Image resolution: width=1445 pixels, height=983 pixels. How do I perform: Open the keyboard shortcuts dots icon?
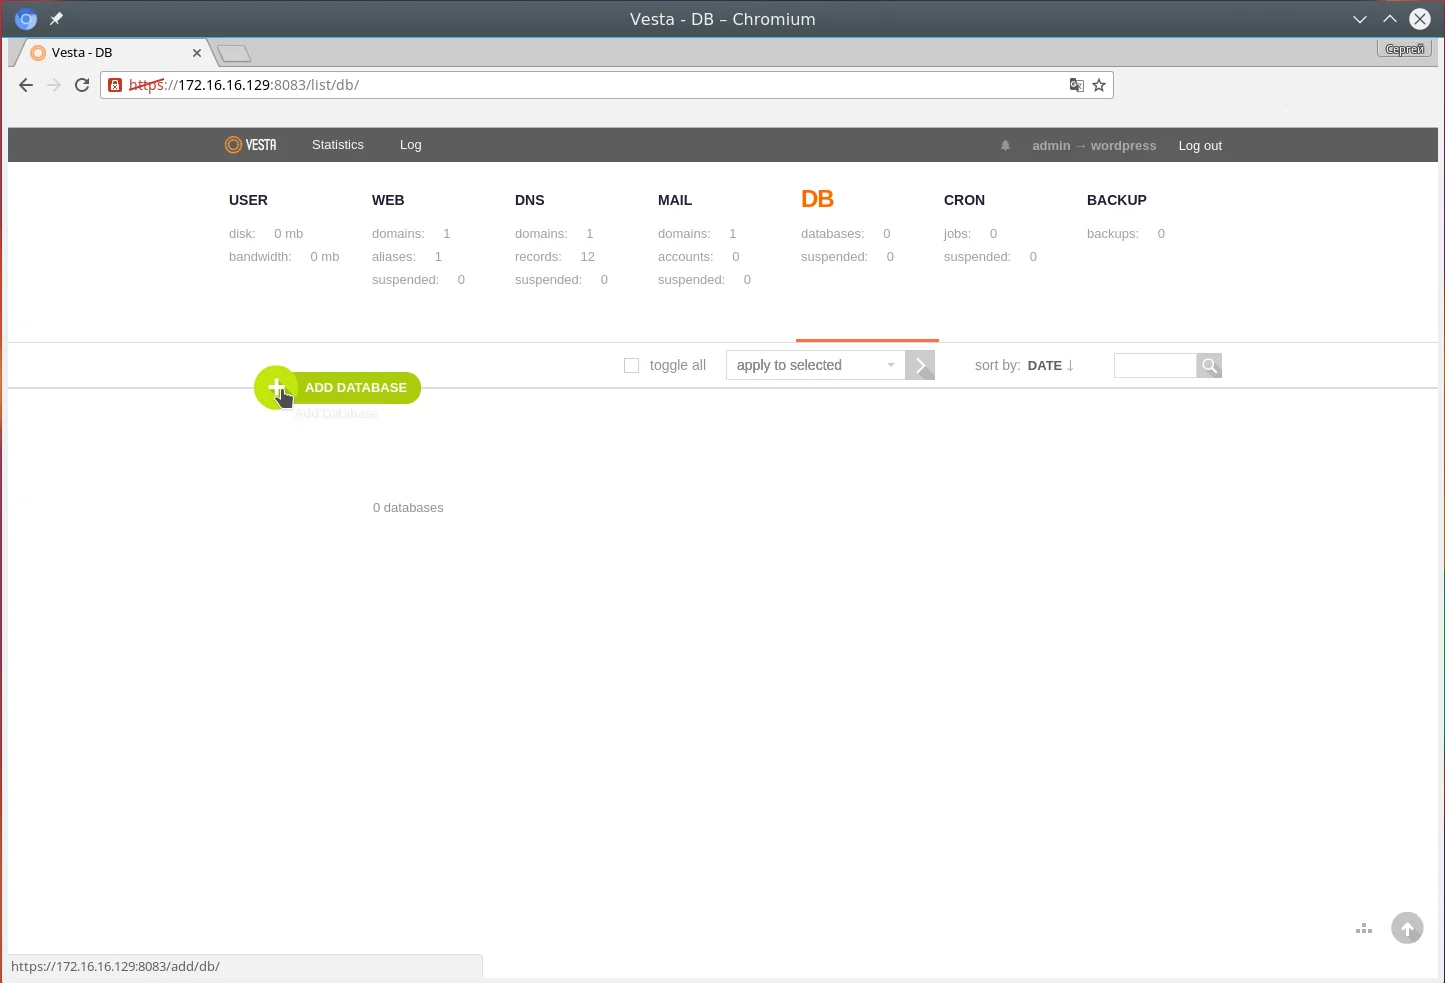click(1364, 929)
